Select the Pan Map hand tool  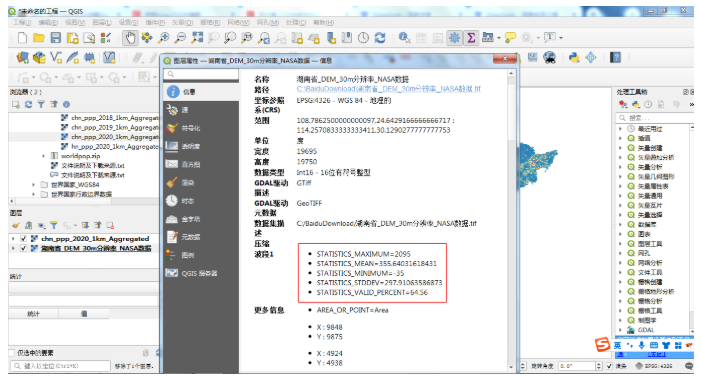pyautogui.click(x=130, y=38)
